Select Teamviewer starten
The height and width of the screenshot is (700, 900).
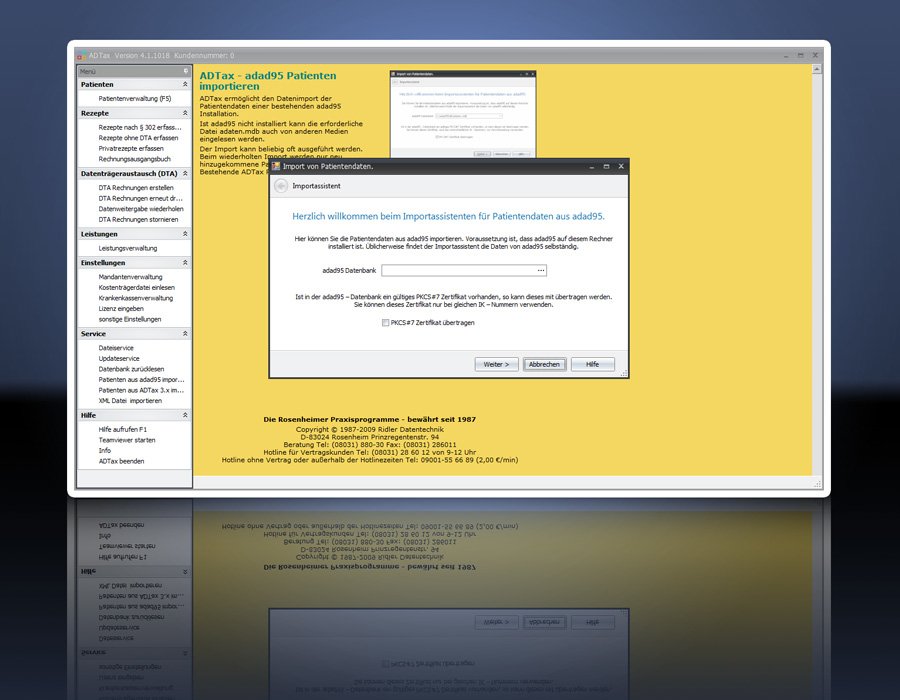coord(127,440)
